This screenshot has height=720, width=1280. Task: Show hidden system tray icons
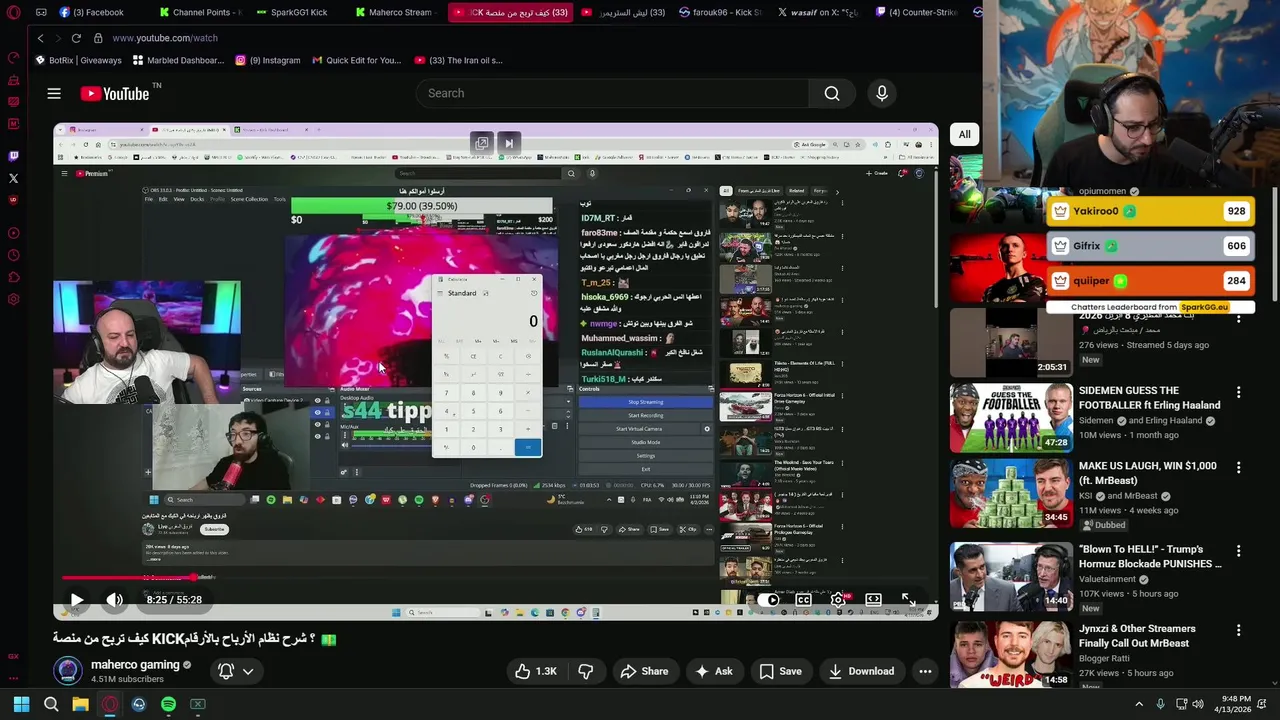pos(1139,704)
